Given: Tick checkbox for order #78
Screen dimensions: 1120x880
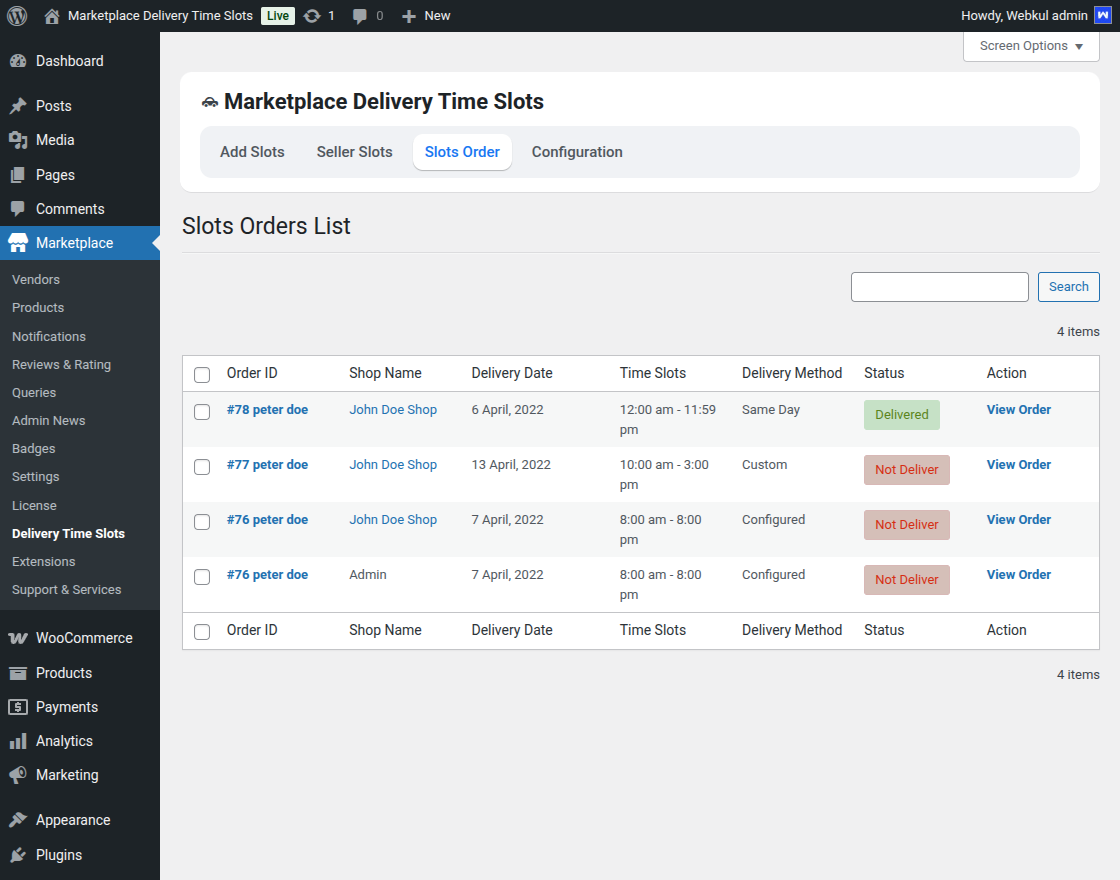Looking at the screenshot, I should click(202, 412).
